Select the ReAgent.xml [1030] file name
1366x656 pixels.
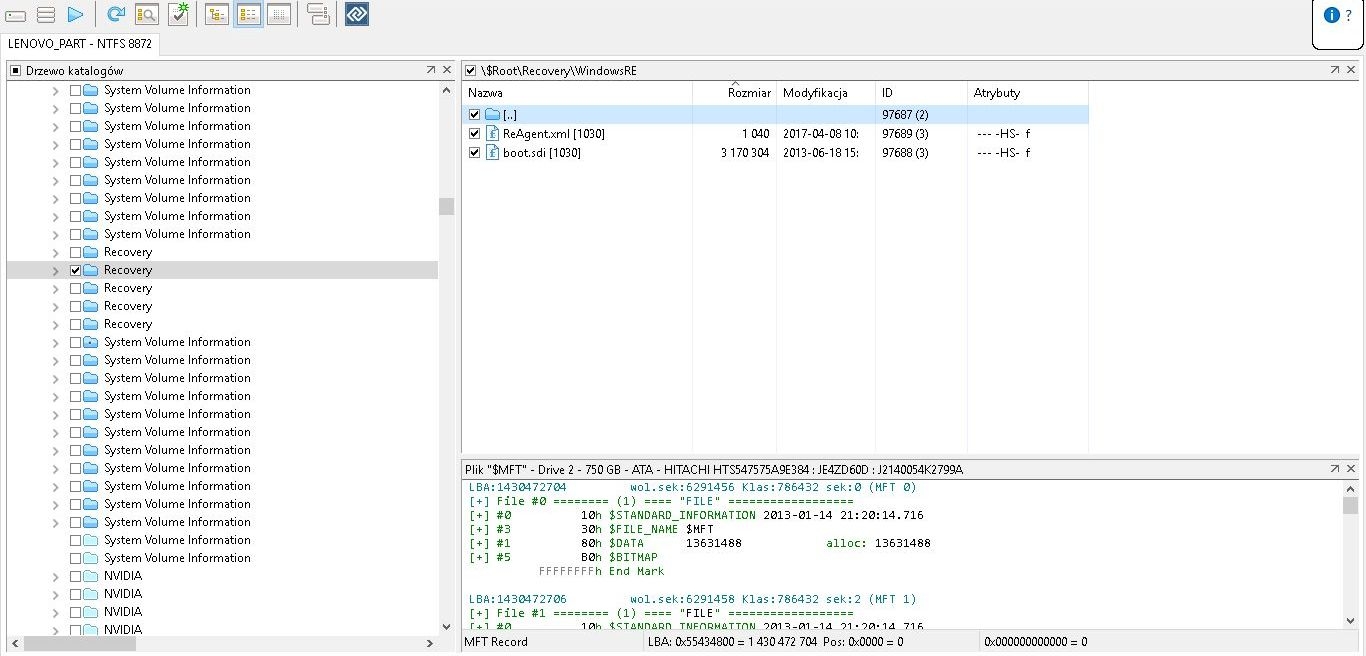tap(553, 134)
